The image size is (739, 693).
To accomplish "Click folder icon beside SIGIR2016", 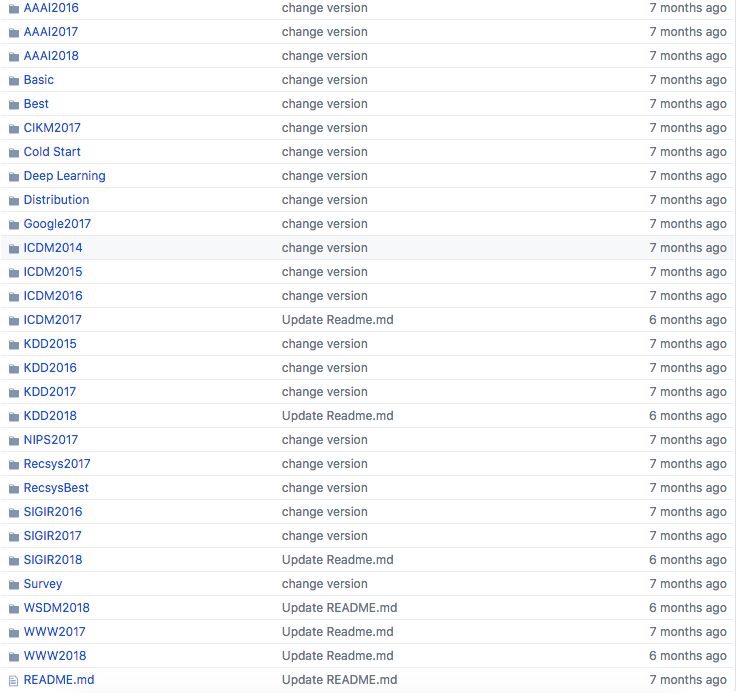I will coord(14,513).
